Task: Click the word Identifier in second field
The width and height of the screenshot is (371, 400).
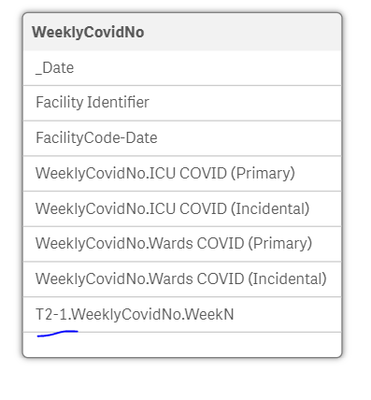Action: click(x=118, y=102)
